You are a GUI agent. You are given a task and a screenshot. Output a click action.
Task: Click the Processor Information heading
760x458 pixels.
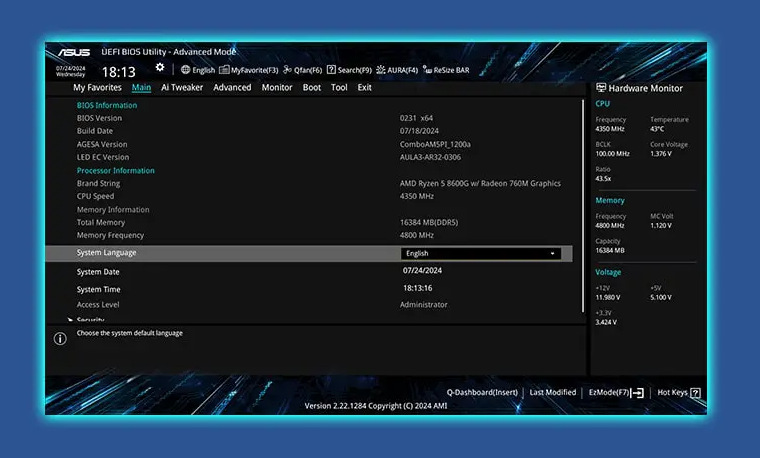pyautogui.click(x=115, y=171)
